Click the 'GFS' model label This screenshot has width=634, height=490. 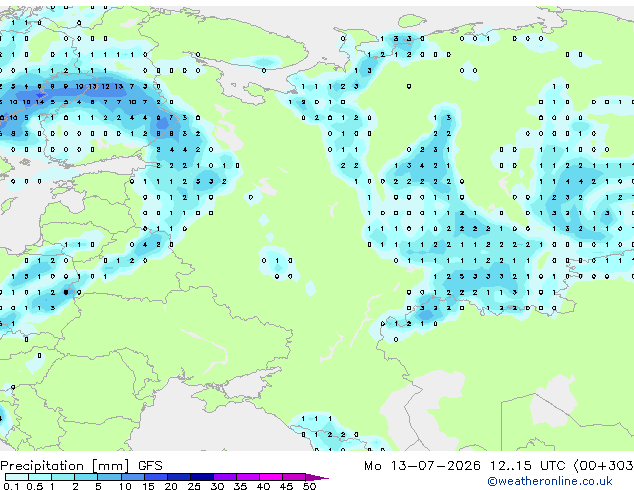pyautogui.click(x=150, y=466)
